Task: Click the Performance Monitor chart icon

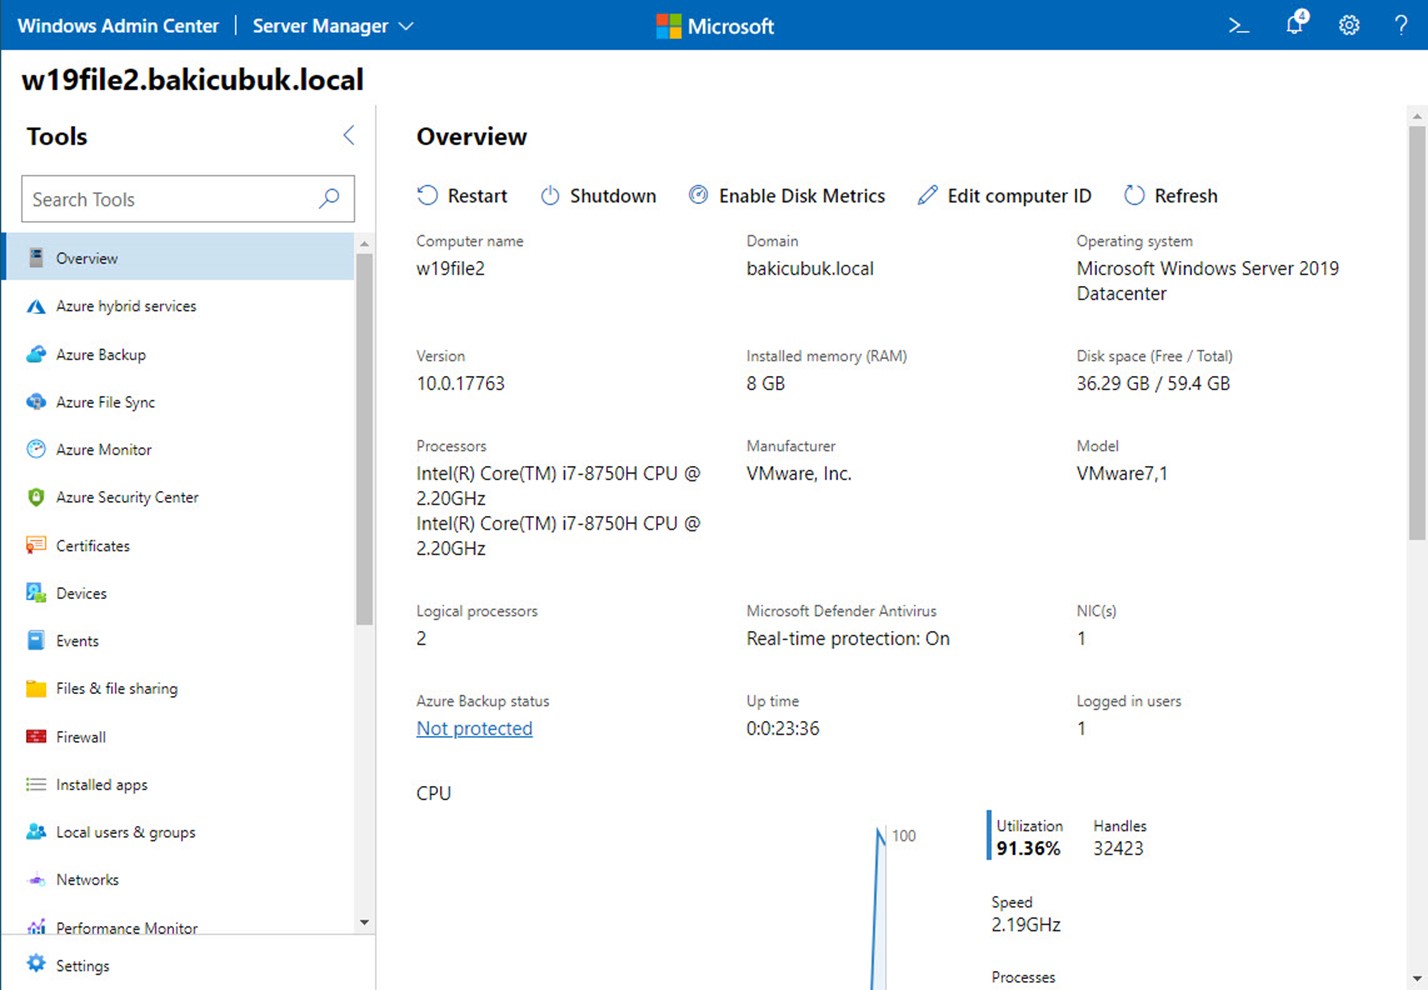Action: (x=36, y=927)
